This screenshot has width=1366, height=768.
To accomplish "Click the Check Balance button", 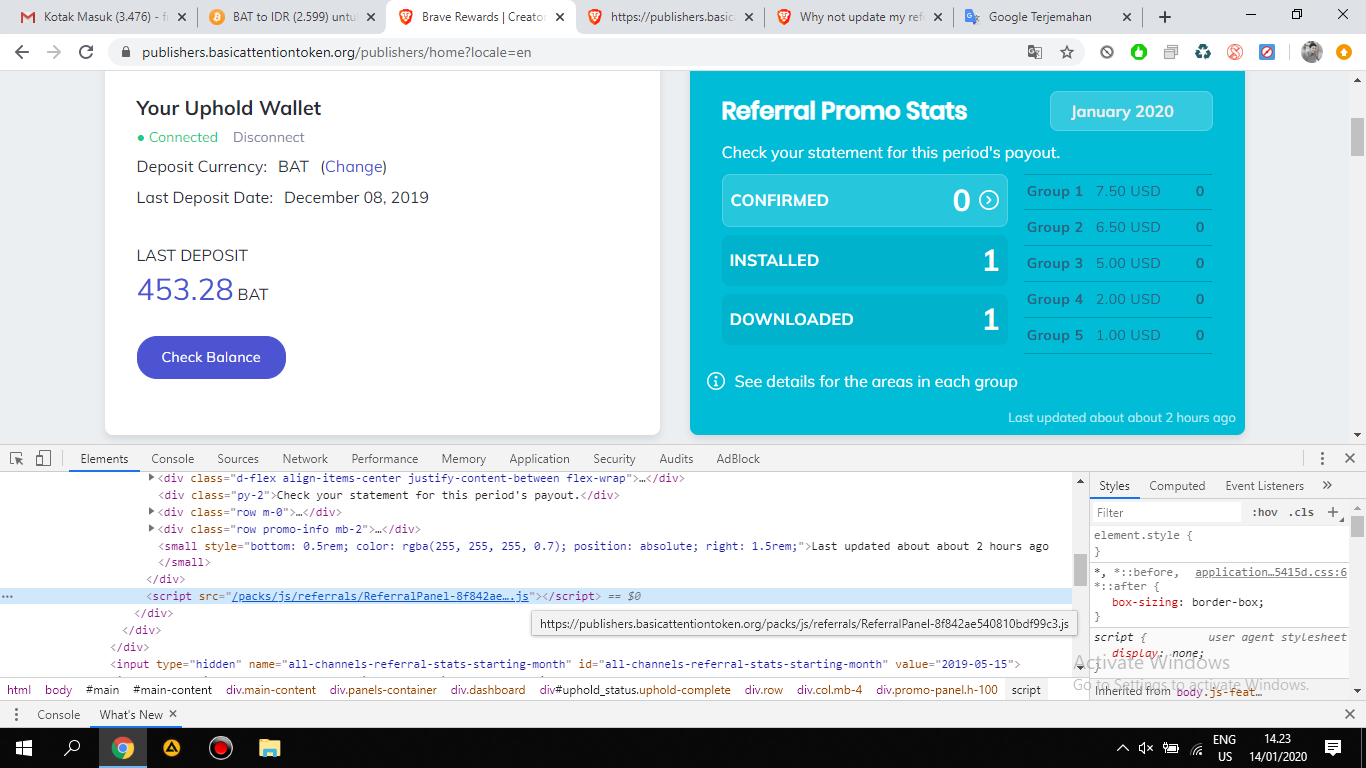I will click(x=211, y=357).
